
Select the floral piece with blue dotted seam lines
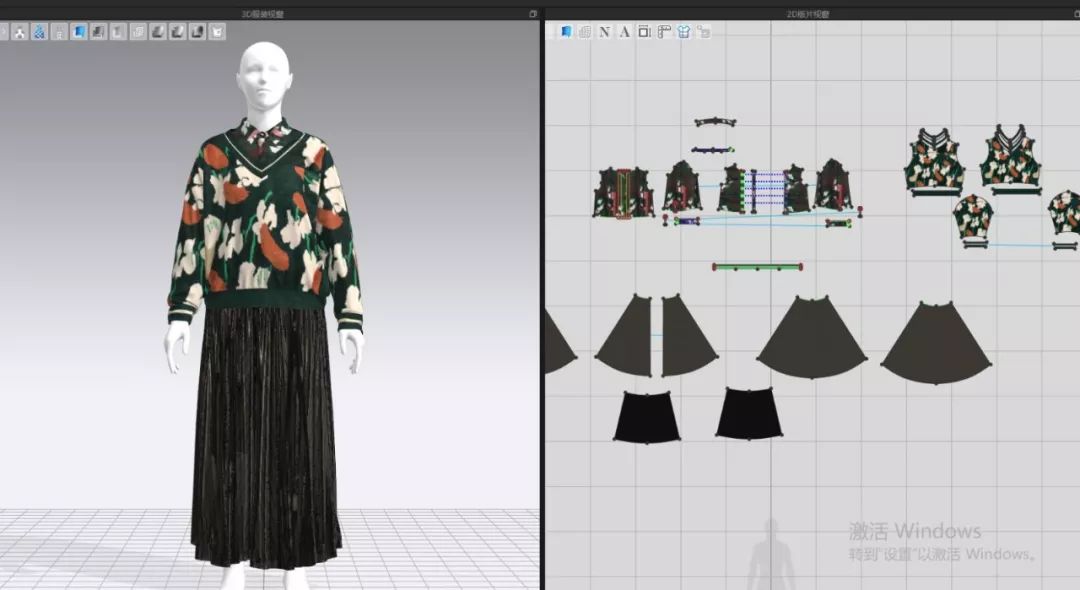(x=731, y=189)
